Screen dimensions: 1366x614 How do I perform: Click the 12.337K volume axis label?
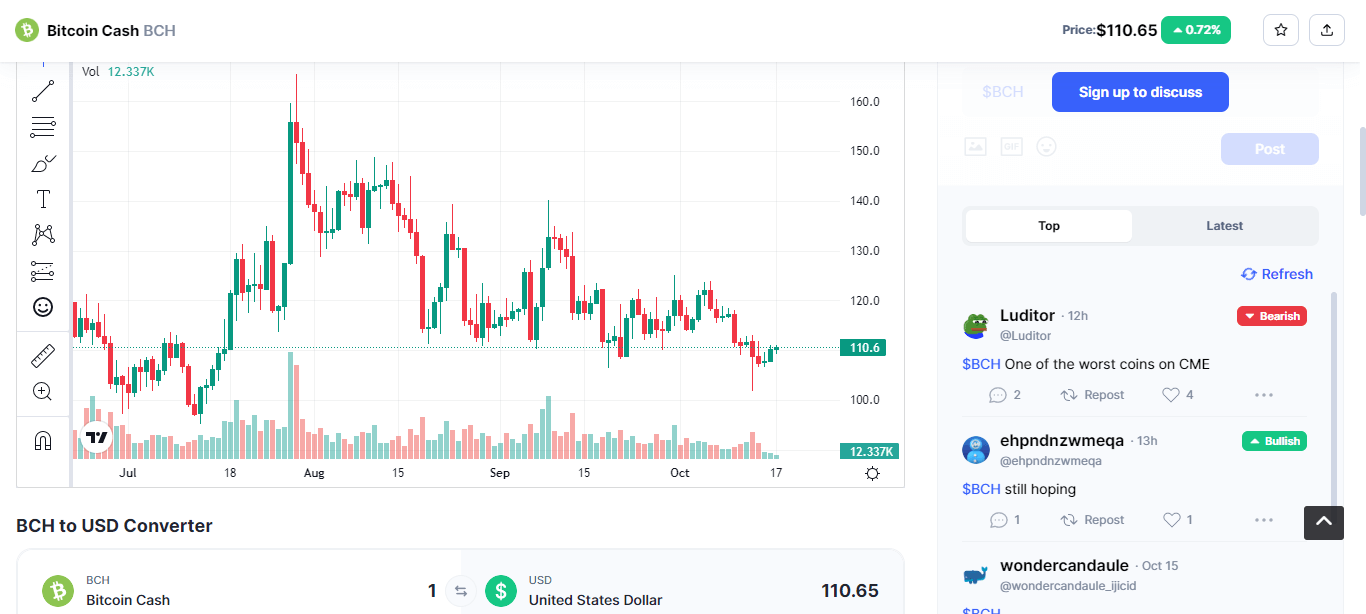[x=869, y=452]
